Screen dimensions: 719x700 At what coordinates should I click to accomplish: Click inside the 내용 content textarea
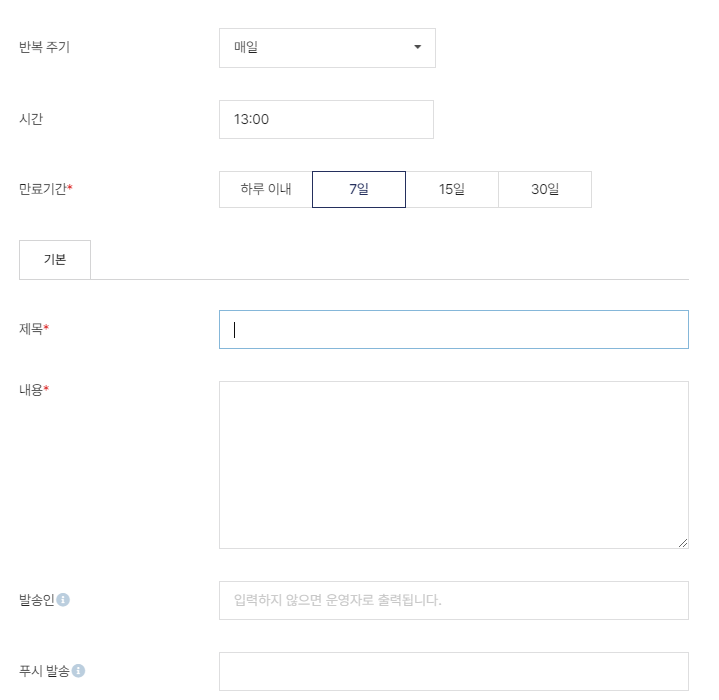[454, 465]
